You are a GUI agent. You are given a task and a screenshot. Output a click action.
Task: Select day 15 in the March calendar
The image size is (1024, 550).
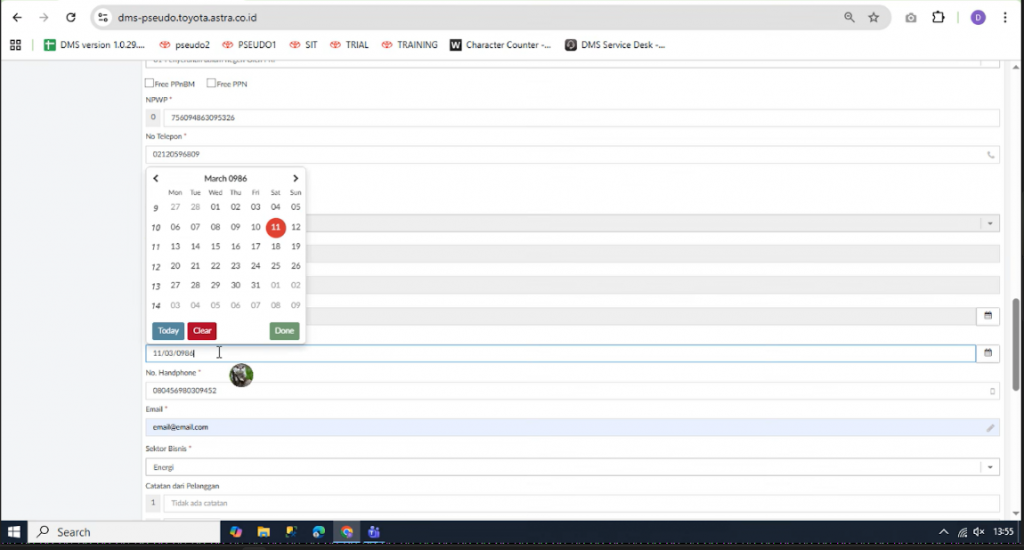pos(215,246)
